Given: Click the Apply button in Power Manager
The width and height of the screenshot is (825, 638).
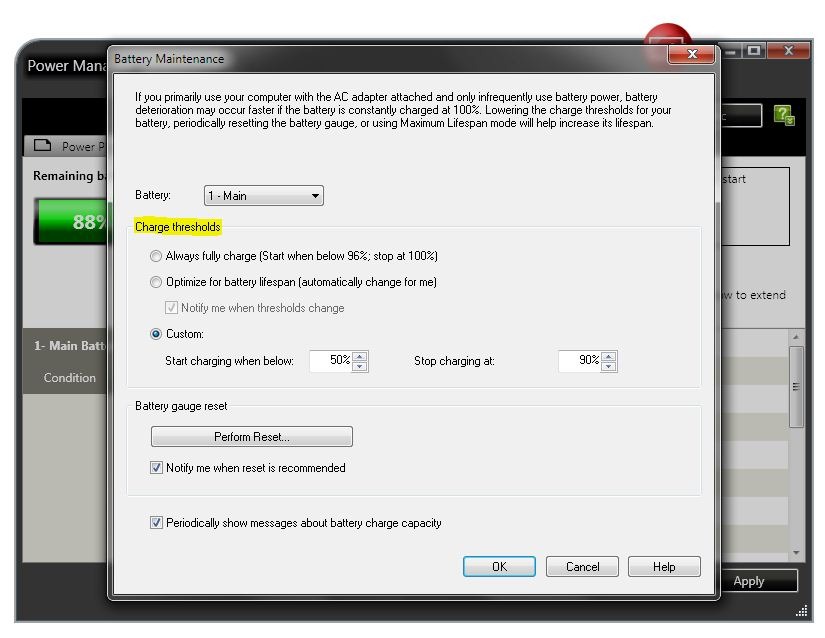Looking at the screenshot, I should tap(748, 581).
